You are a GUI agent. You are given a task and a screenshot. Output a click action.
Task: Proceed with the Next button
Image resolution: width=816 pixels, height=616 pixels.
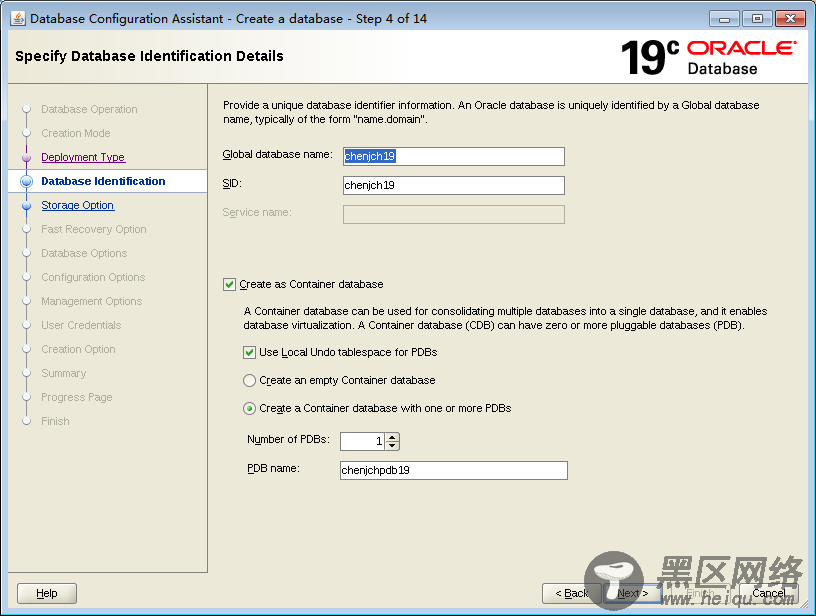coord(633,594)
